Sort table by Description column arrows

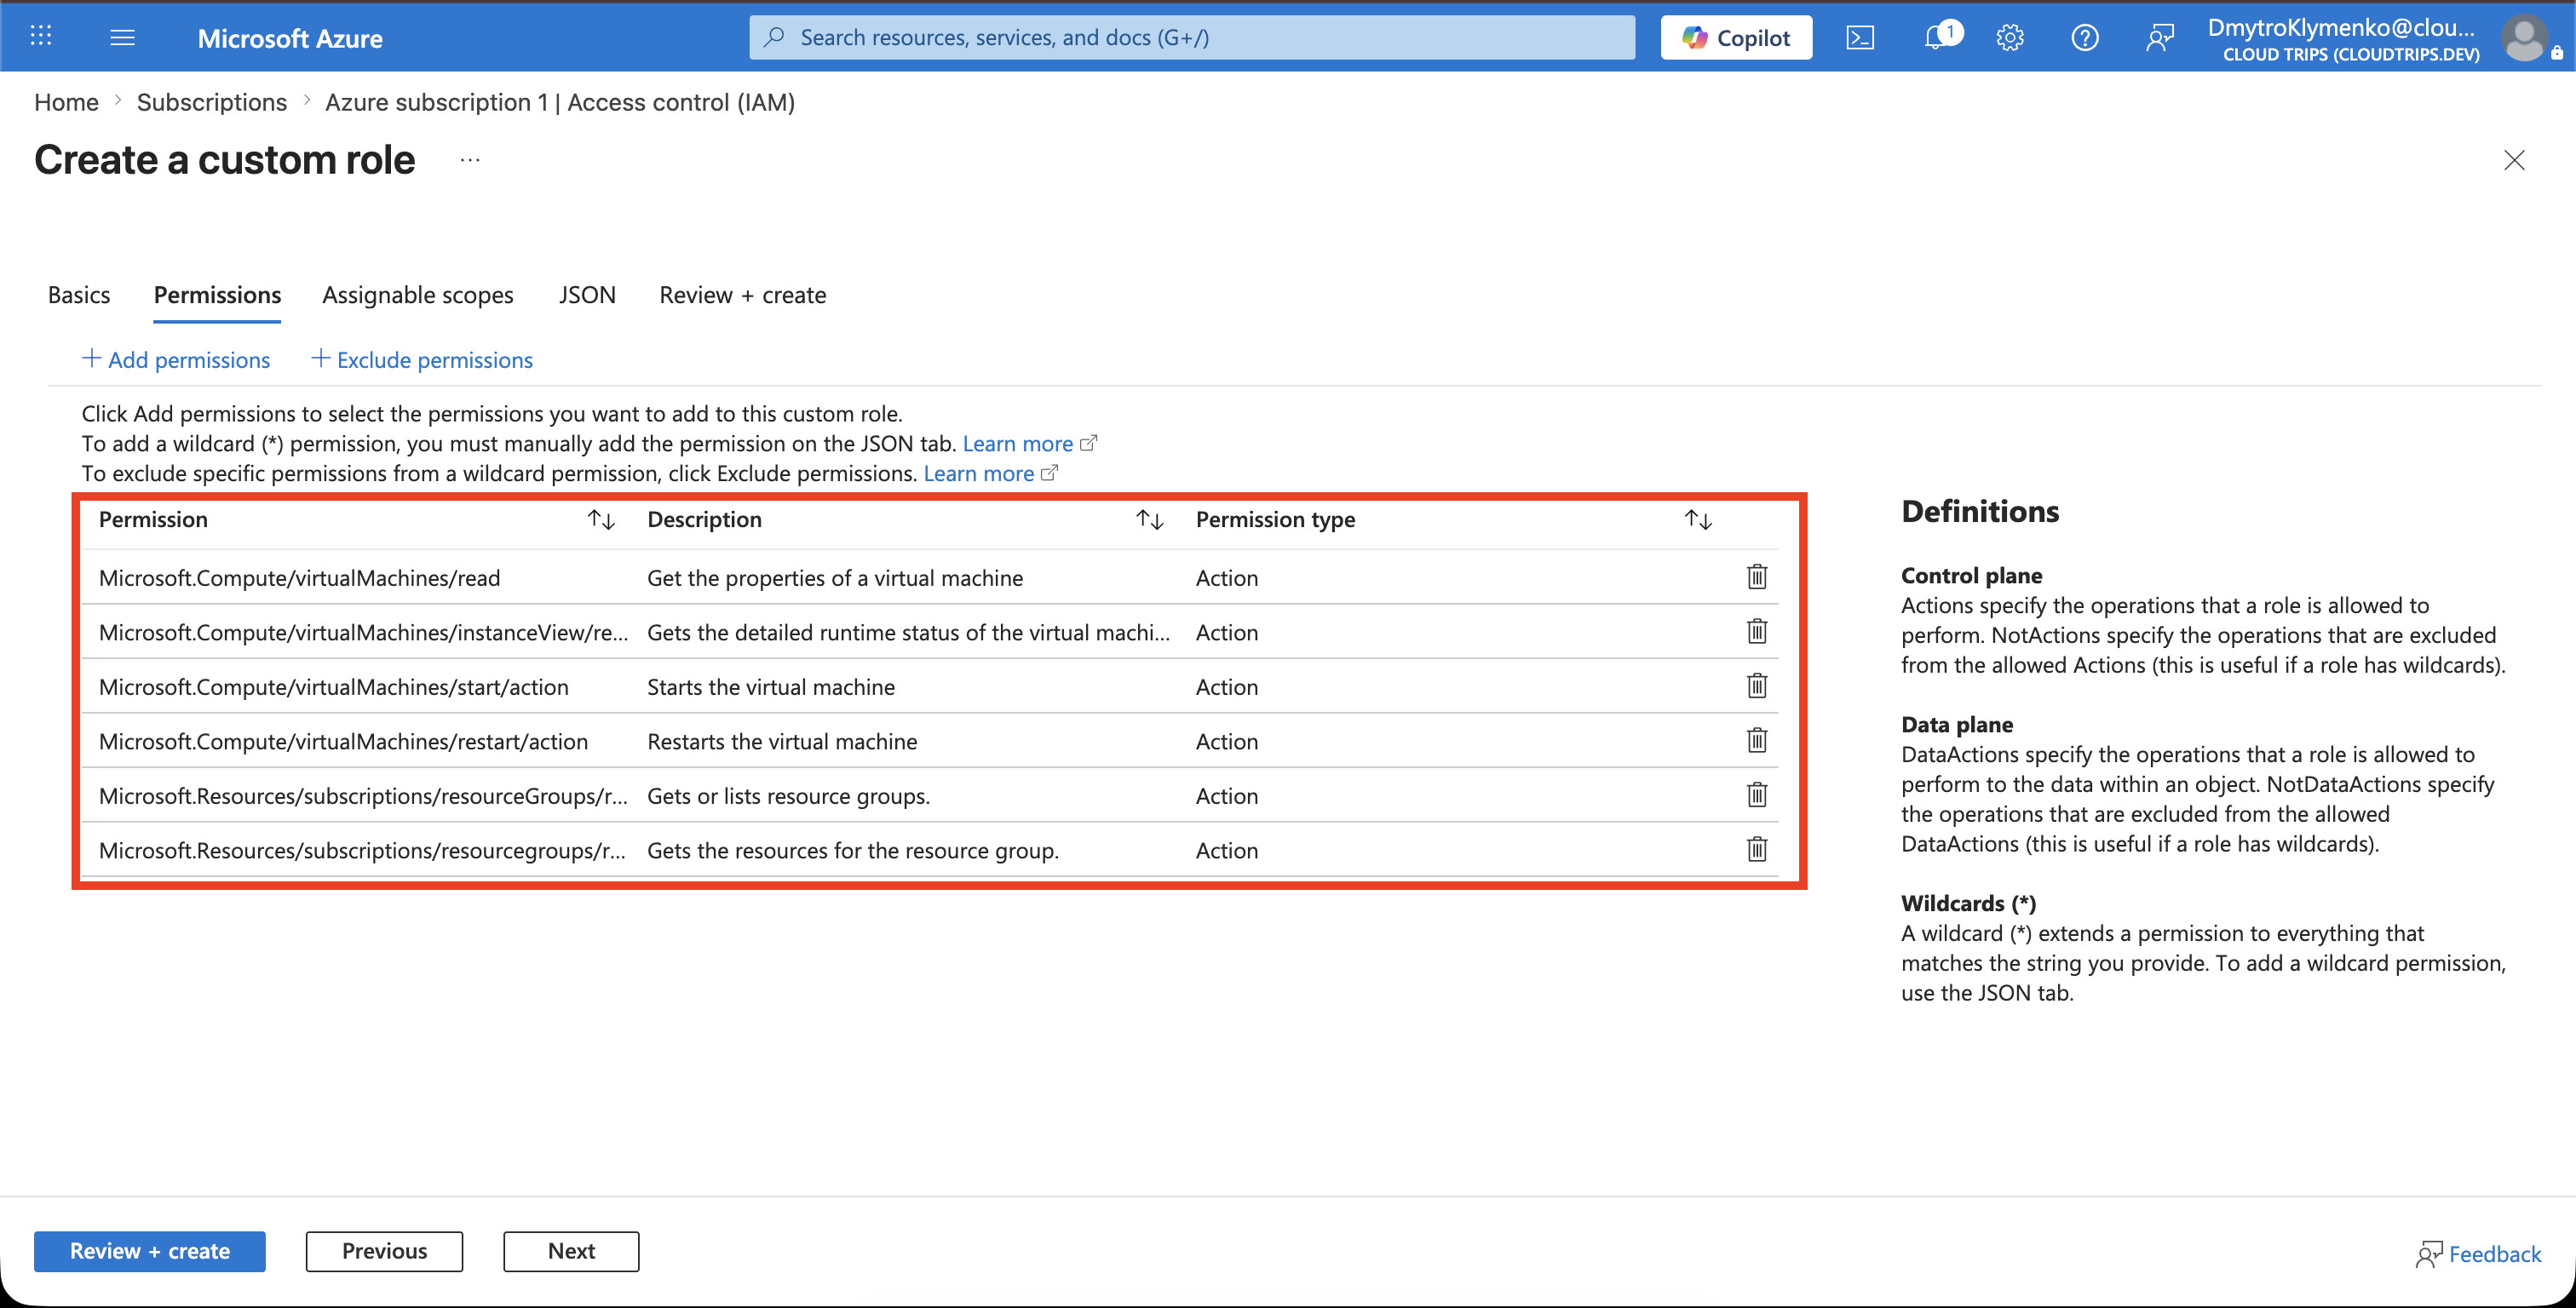click(1150, 519)
